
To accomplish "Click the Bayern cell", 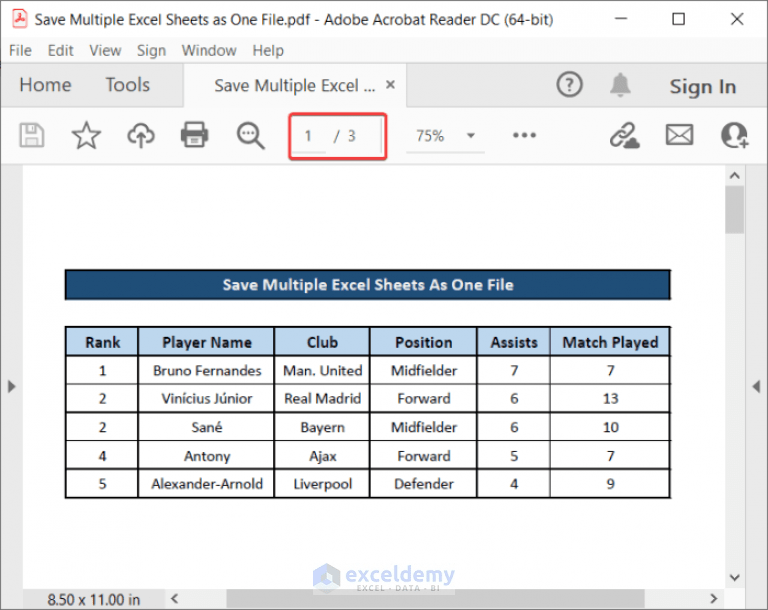I will [x=322, y=427].
